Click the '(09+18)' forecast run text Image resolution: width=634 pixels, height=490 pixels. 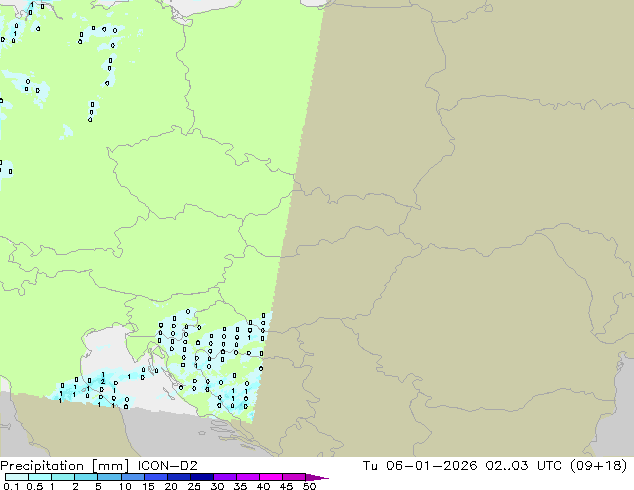[598, 466]
